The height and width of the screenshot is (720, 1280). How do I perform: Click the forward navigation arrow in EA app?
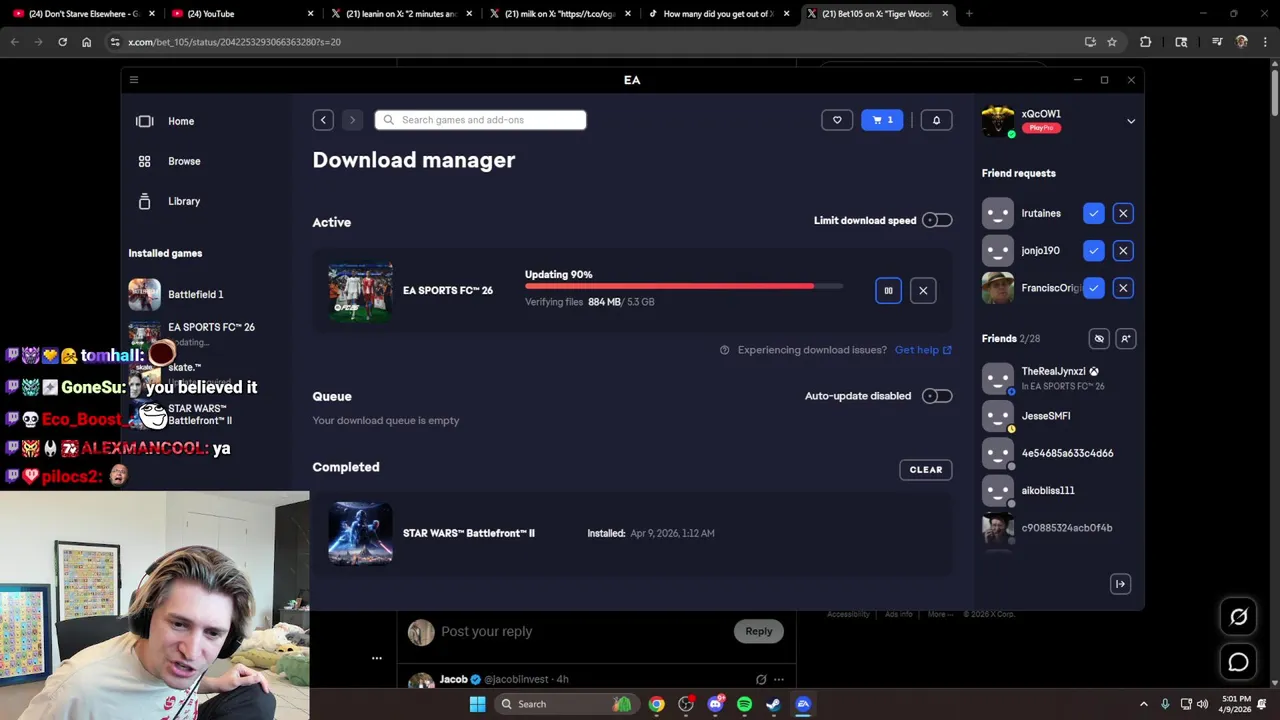tap(351, 120)
